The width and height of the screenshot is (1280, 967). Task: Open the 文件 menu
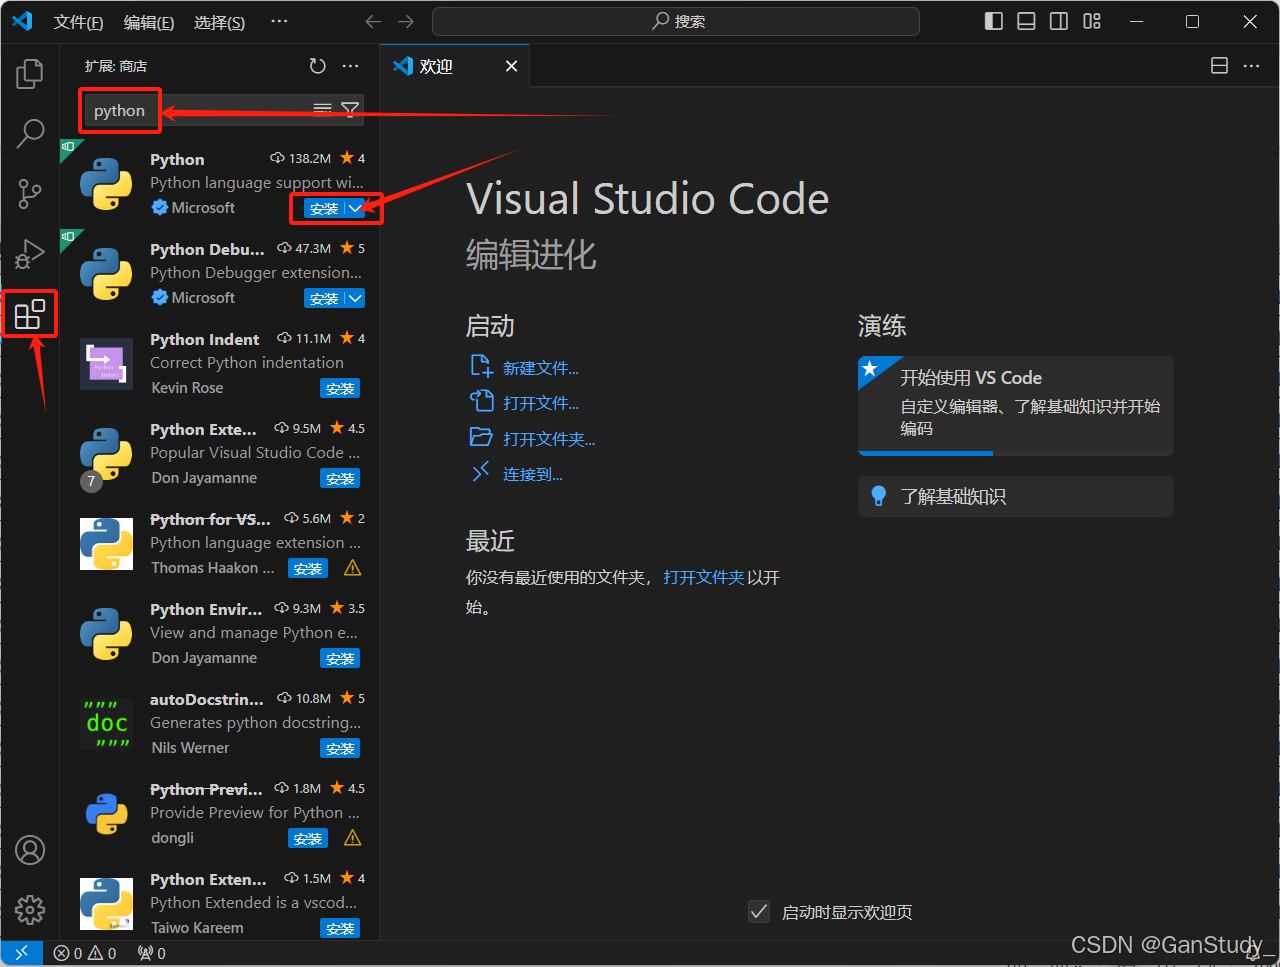(x=78, y=22)
